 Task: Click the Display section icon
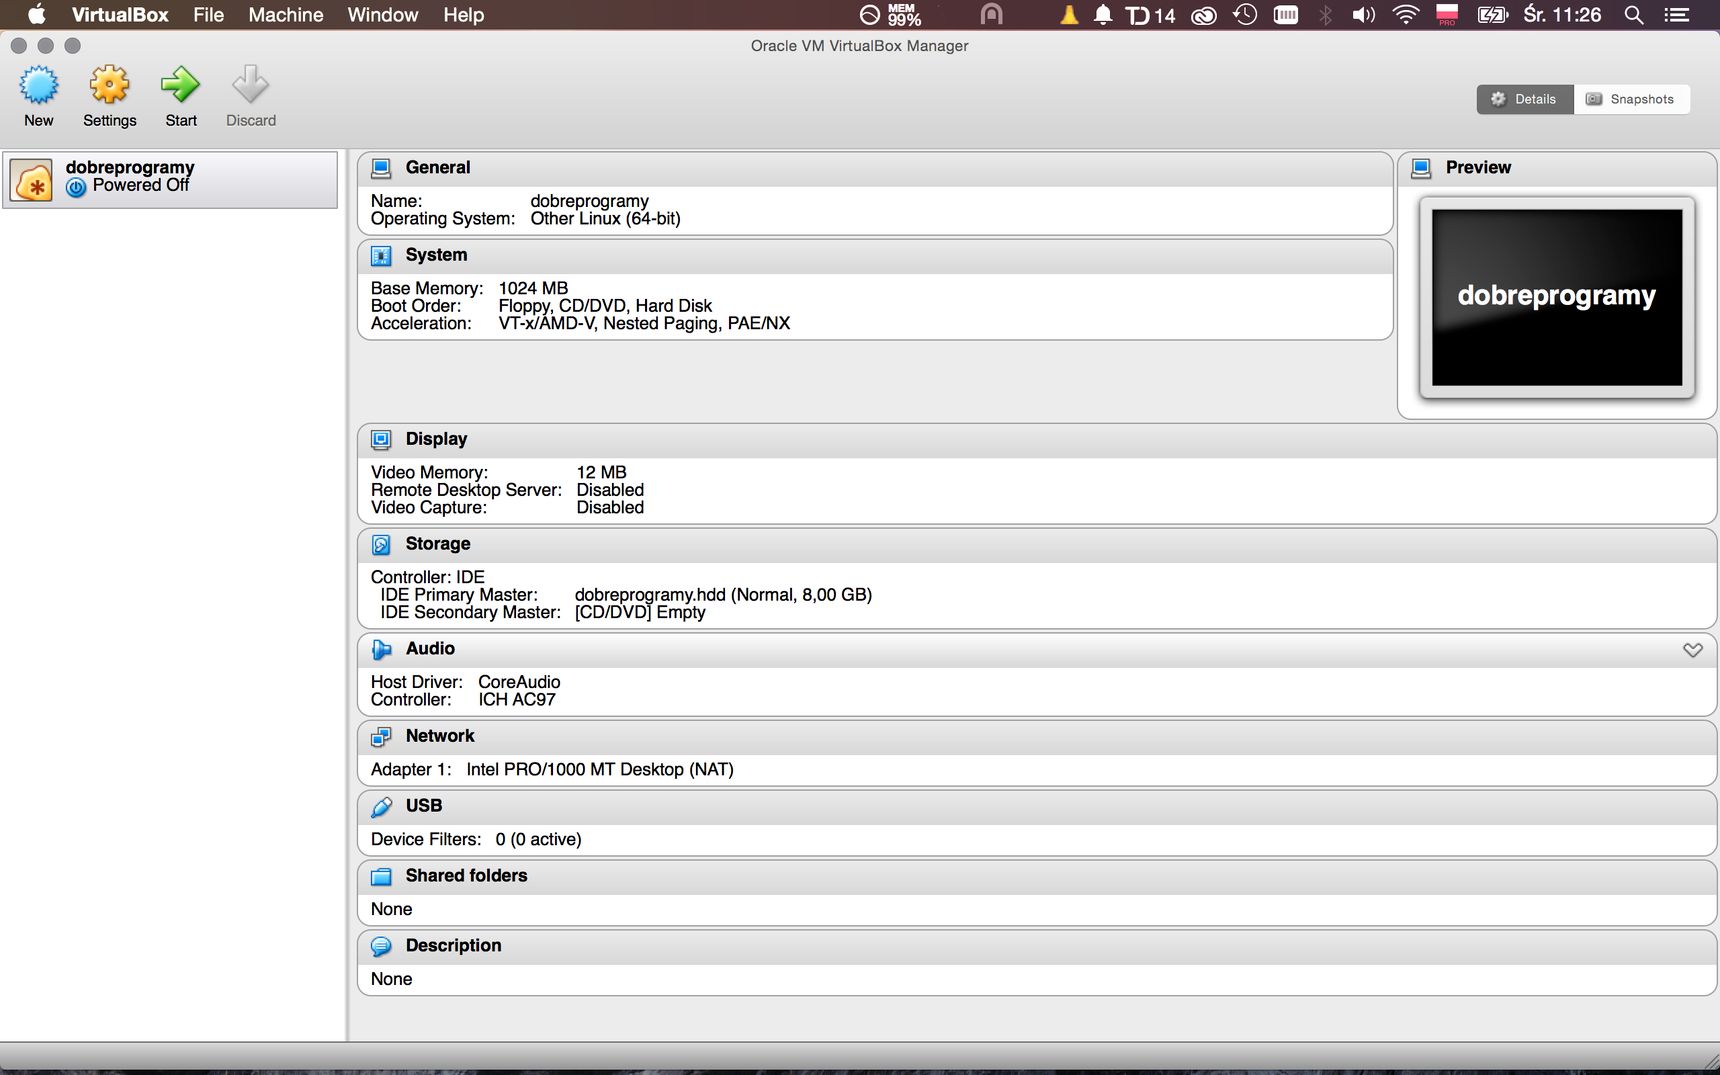(381, 440)
